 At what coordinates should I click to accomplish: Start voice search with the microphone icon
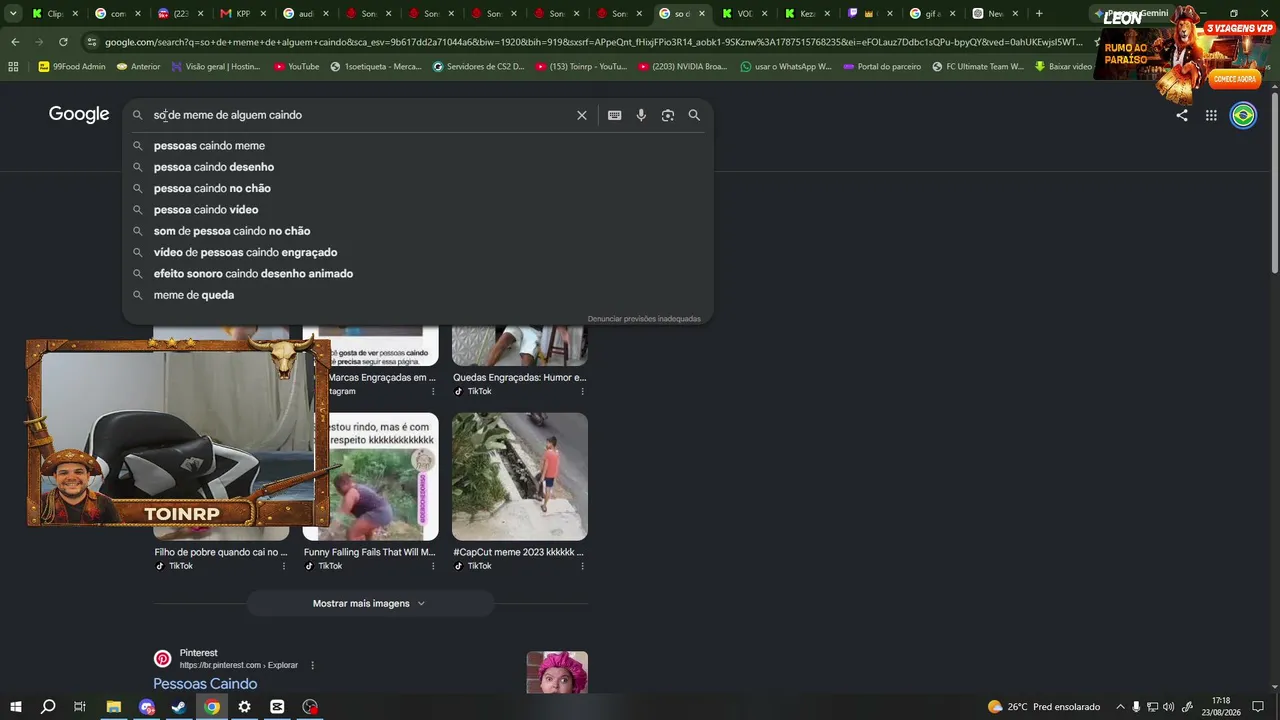[641, 115]
